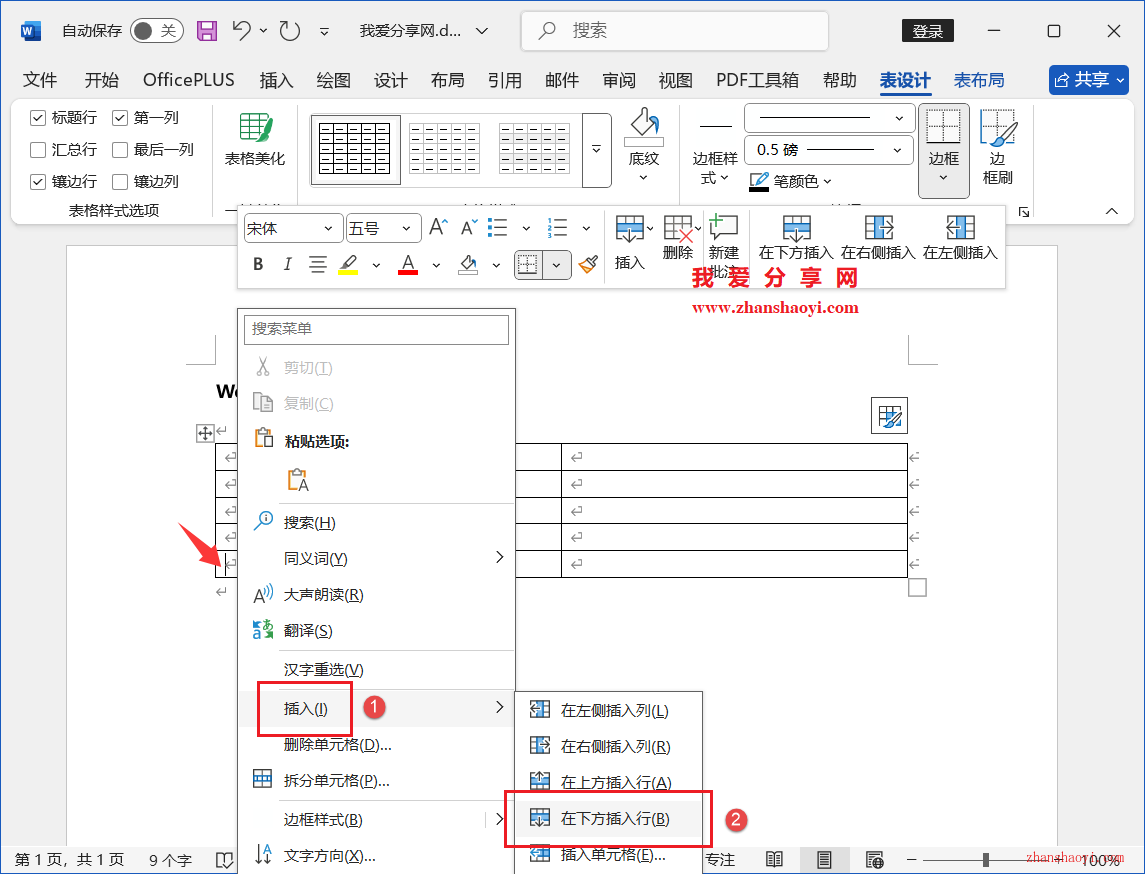Expand the table styles gallery

point(597,150)
